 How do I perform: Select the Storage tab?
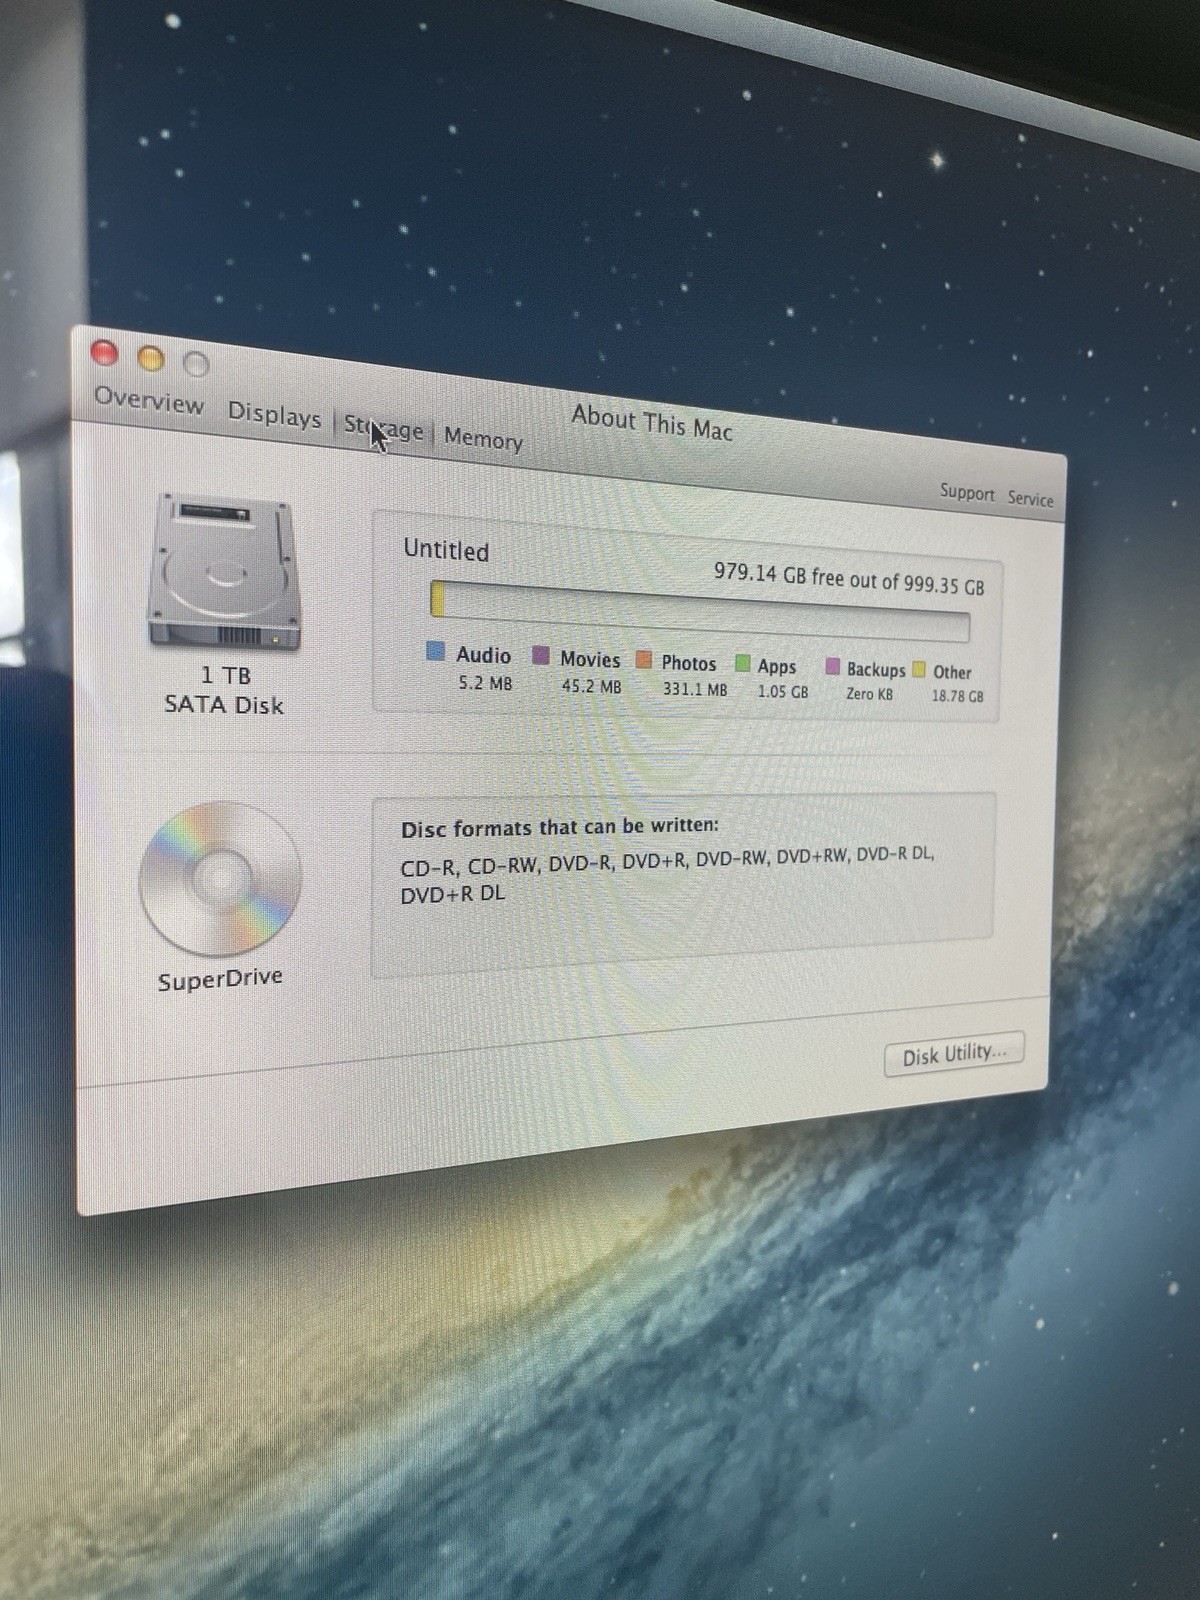(x=384, y=427)
